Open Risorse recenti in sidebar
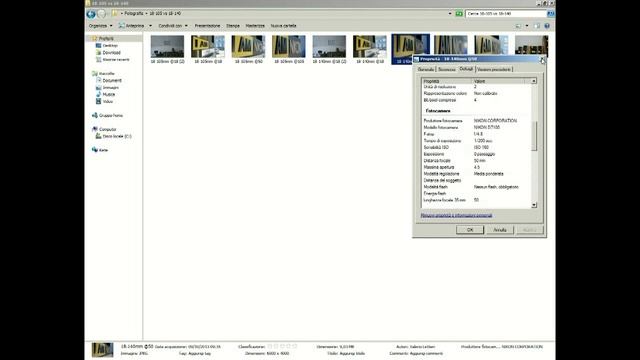The width and height of the screenshot is (640, 360). point(116,60)
